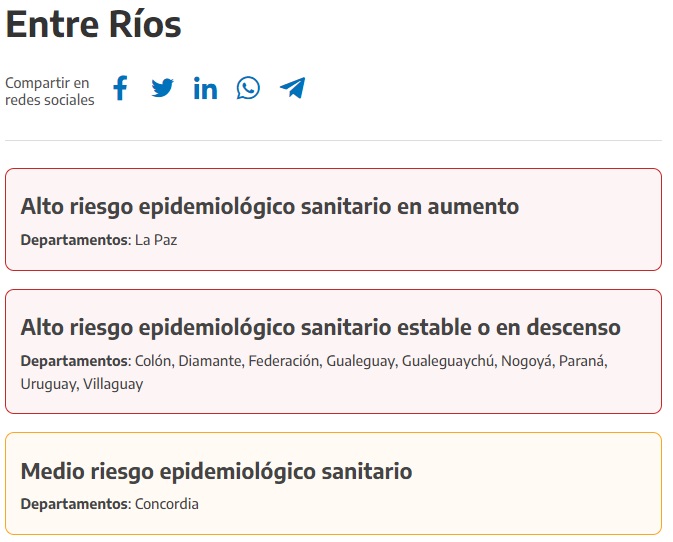Image resolution: width=673 pixels, height=542 pixels.
Task: Click the Concordia department name
Action: (x=167, y=504)
